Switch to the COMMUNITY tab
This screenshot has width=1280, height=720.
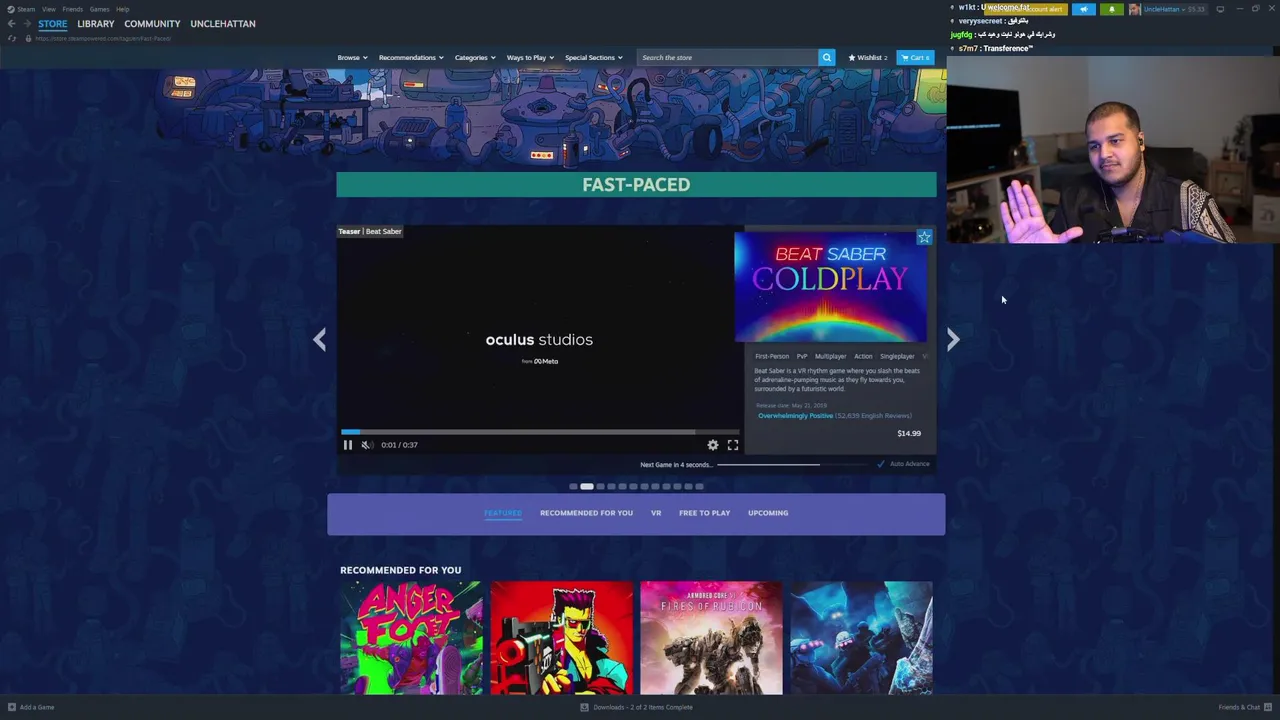point(152,24)
